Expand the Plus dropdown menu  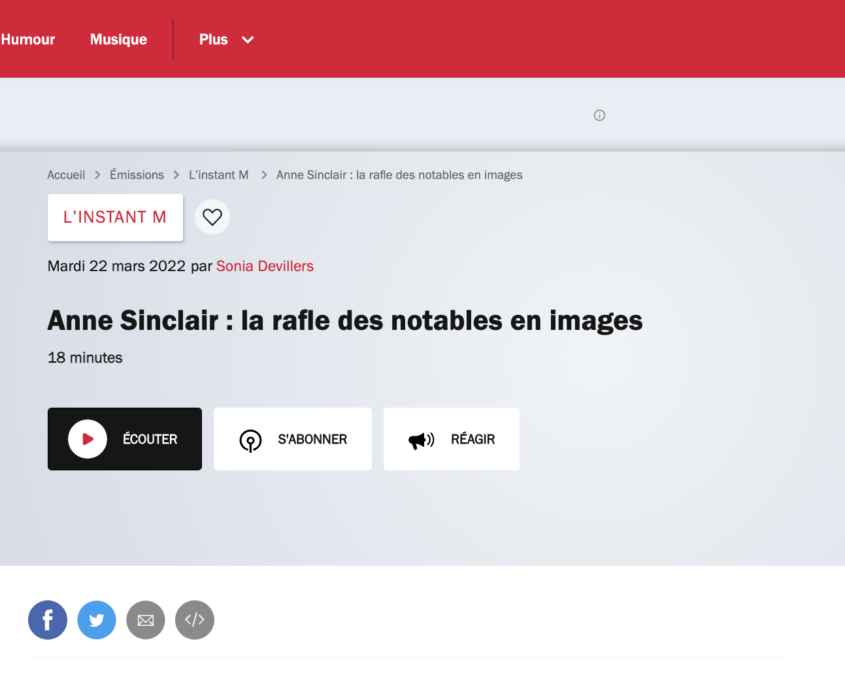click(226, 39)
